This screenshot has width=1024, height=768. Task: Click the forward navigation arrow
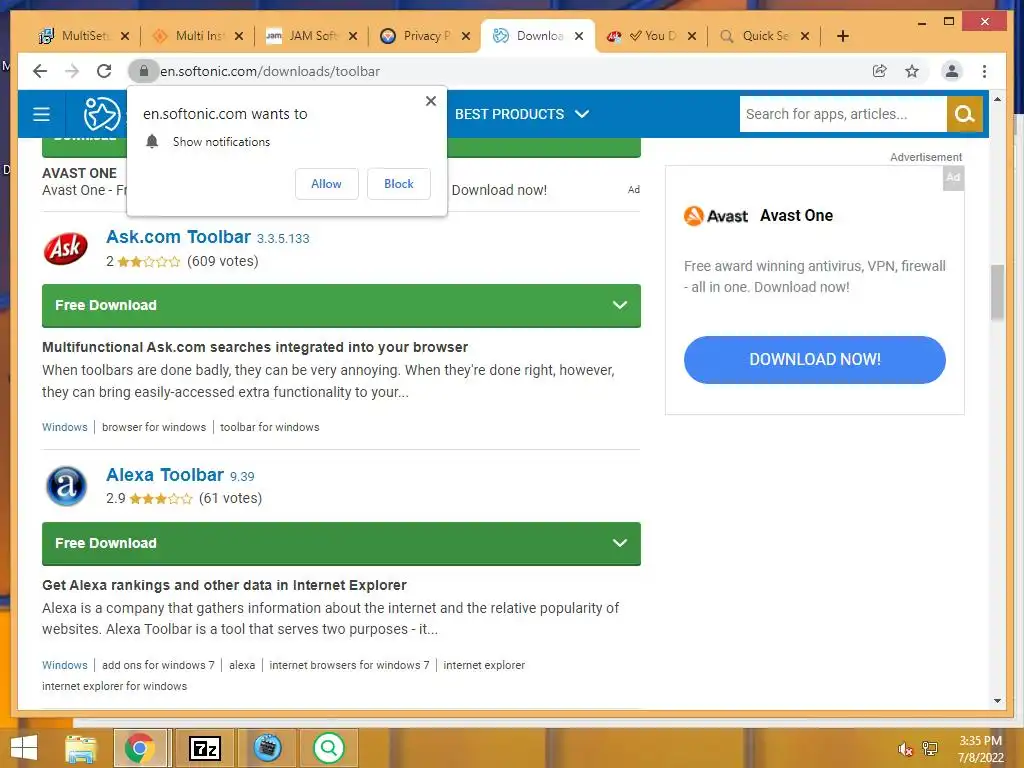[72, 71]
